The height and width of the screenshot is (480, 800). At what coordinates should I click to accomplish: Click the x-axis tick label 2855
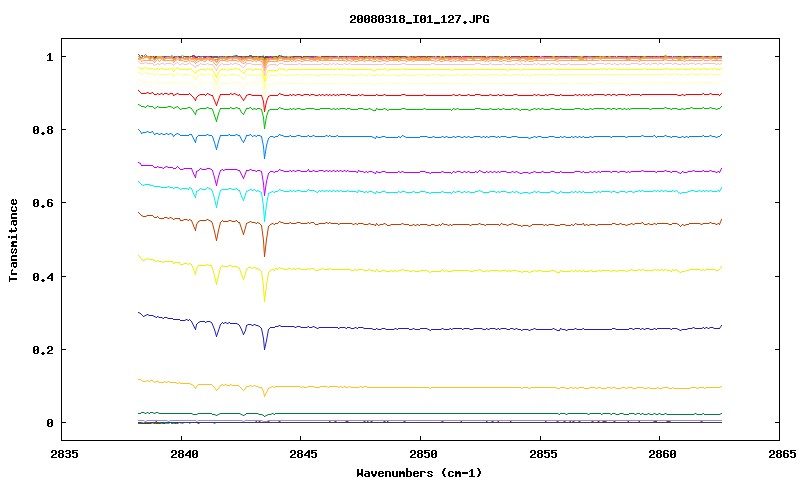coord(542,454)
